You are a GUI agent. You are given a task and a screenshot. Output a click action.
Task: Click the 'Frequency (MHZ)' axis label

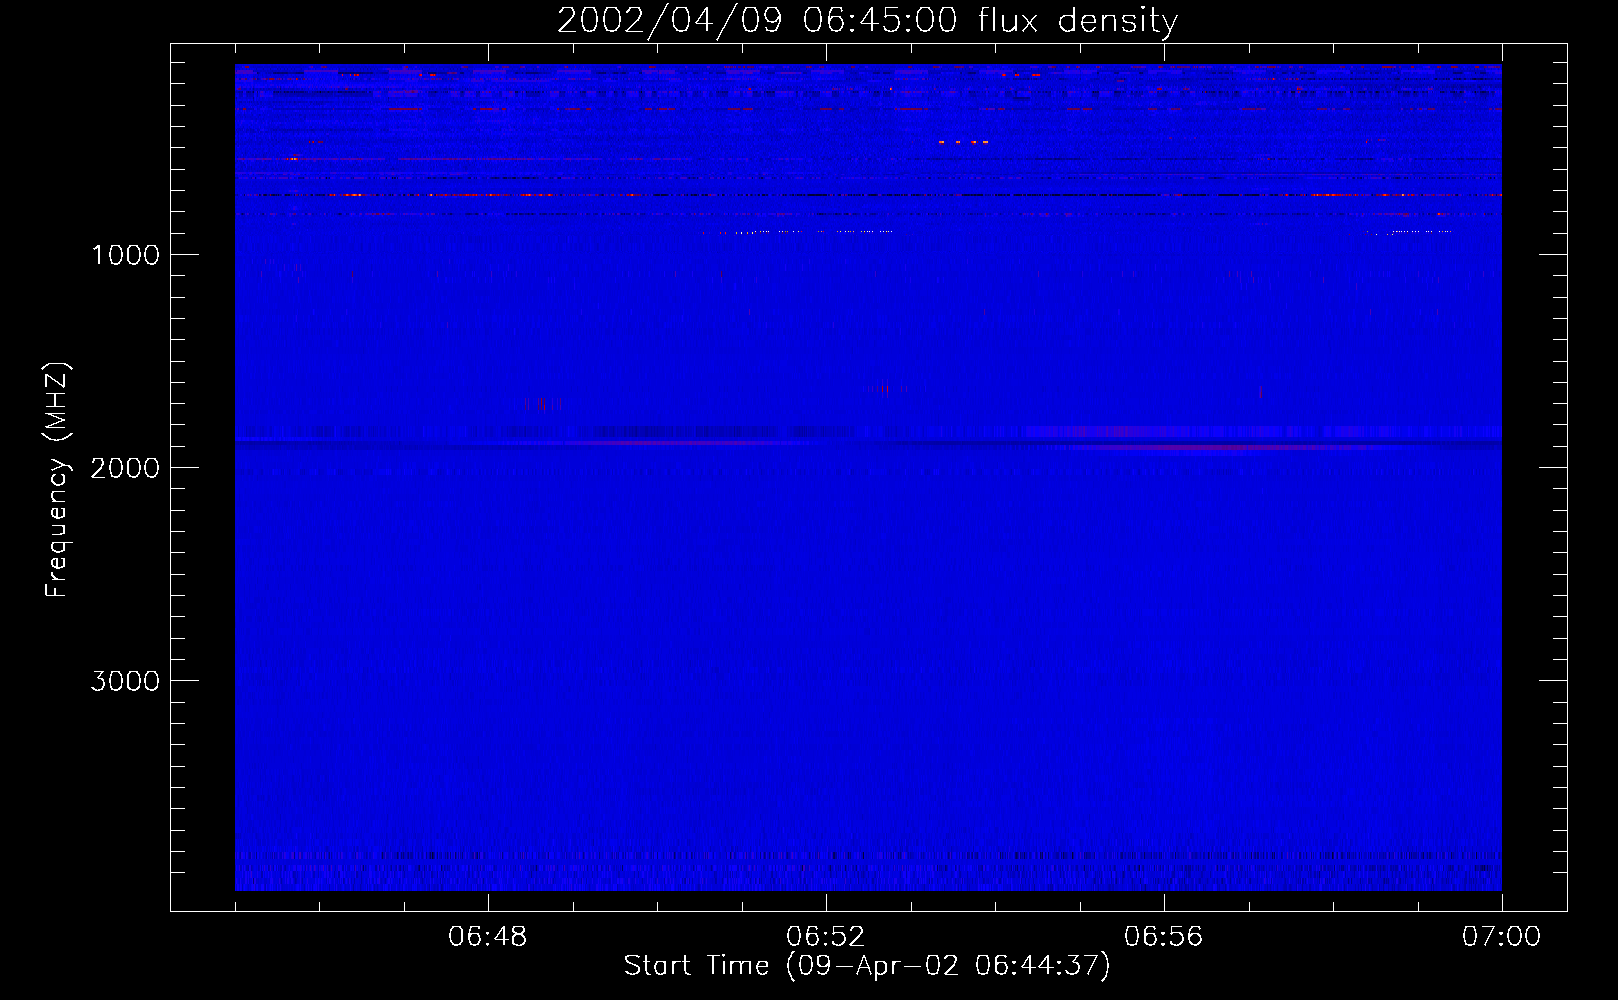[x=56, y=479]
